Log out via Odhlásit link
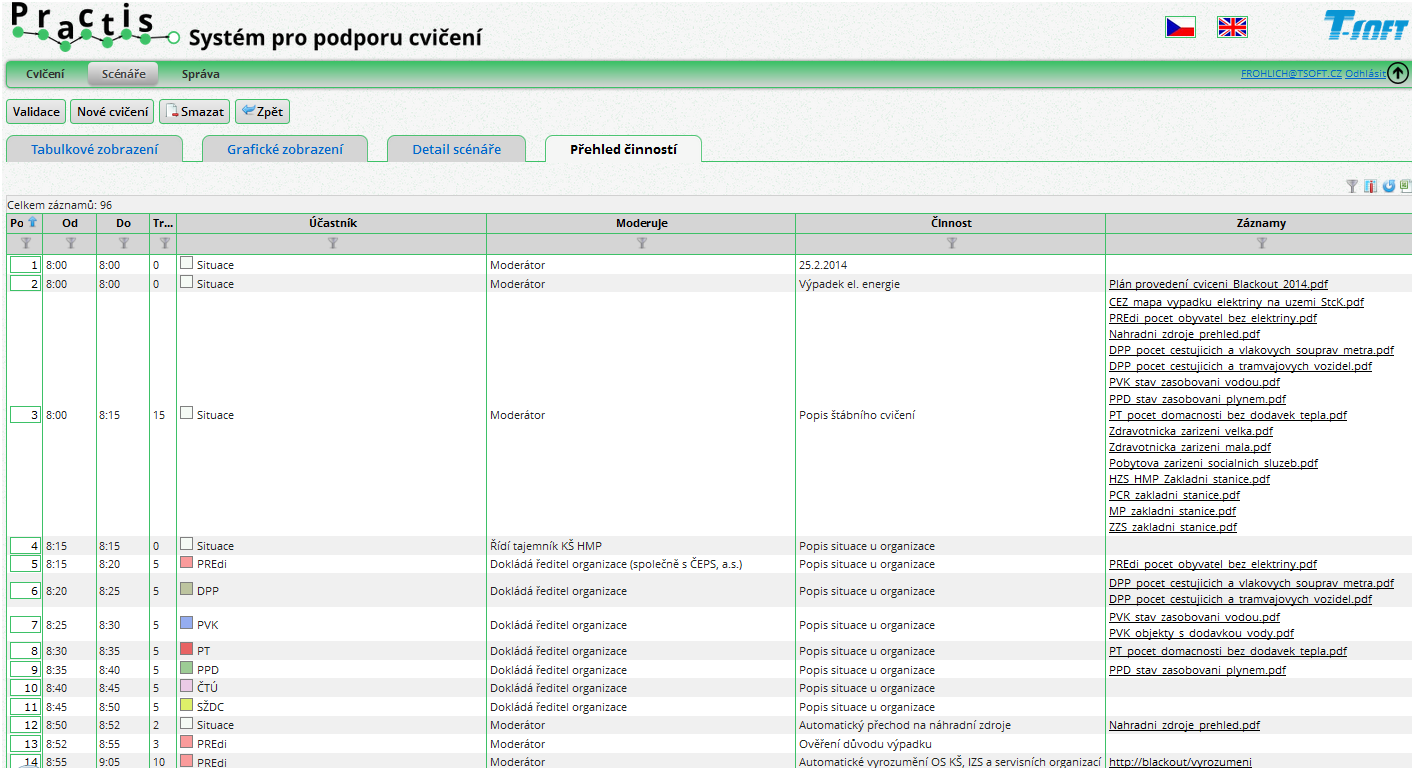 (1366, 74)
